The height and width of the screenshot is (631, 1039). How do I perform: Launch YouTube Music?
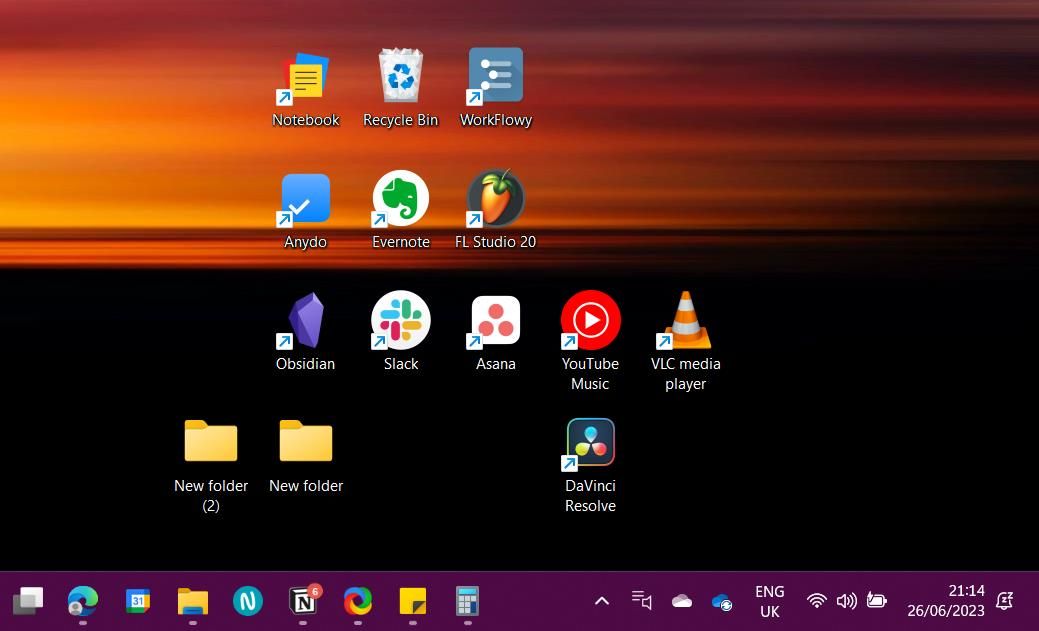[x=590, y=320]
